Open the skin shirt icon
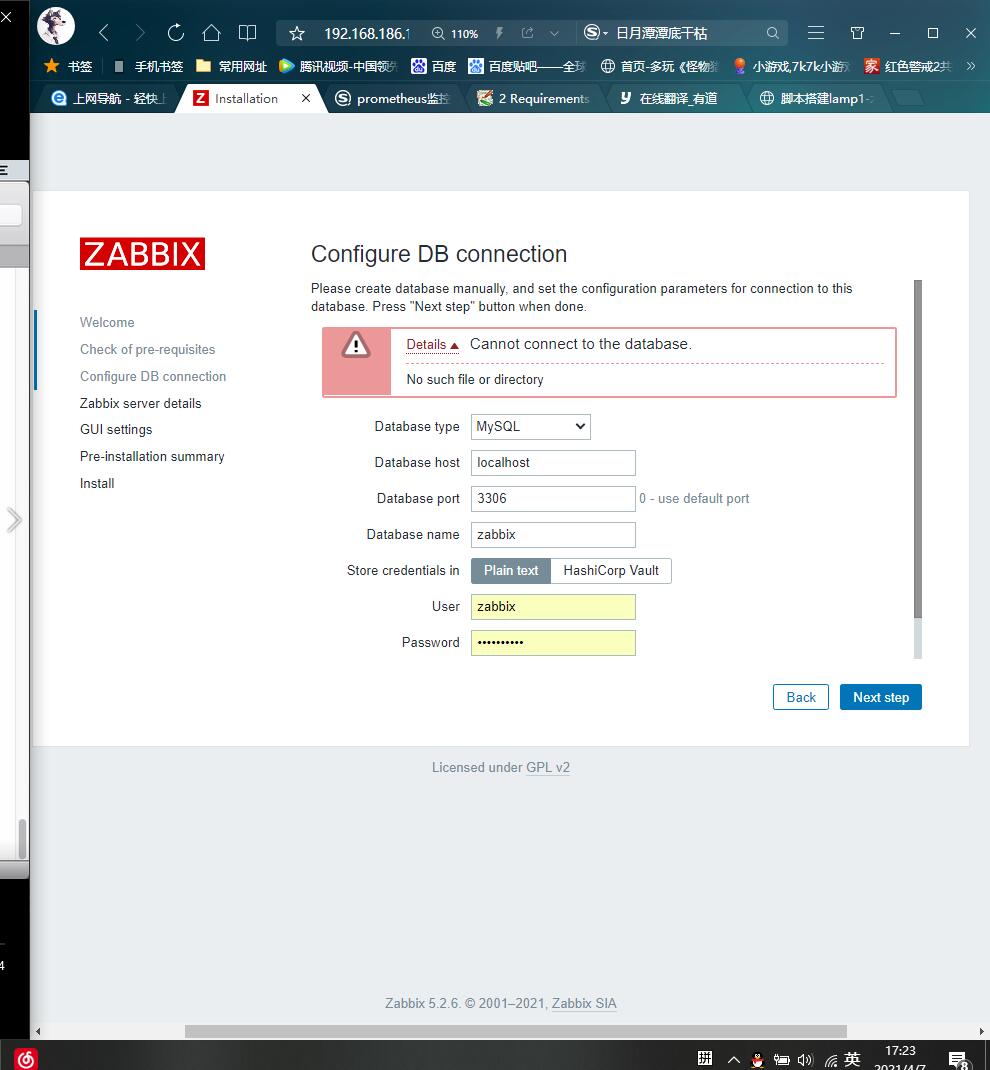Image resolution: width=990 pixels, height=1070 pixels. pos(858,33)
